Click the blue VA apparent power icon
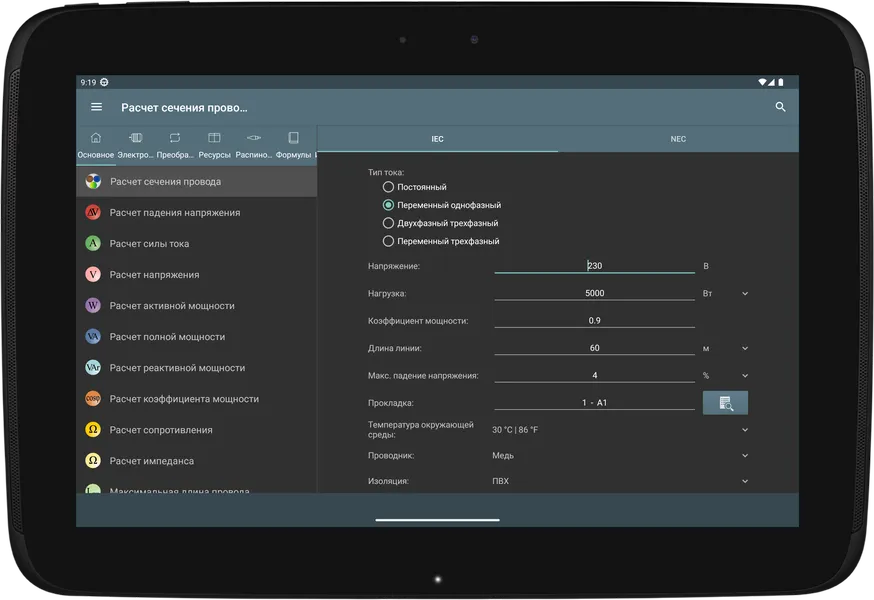 point(93,336)
